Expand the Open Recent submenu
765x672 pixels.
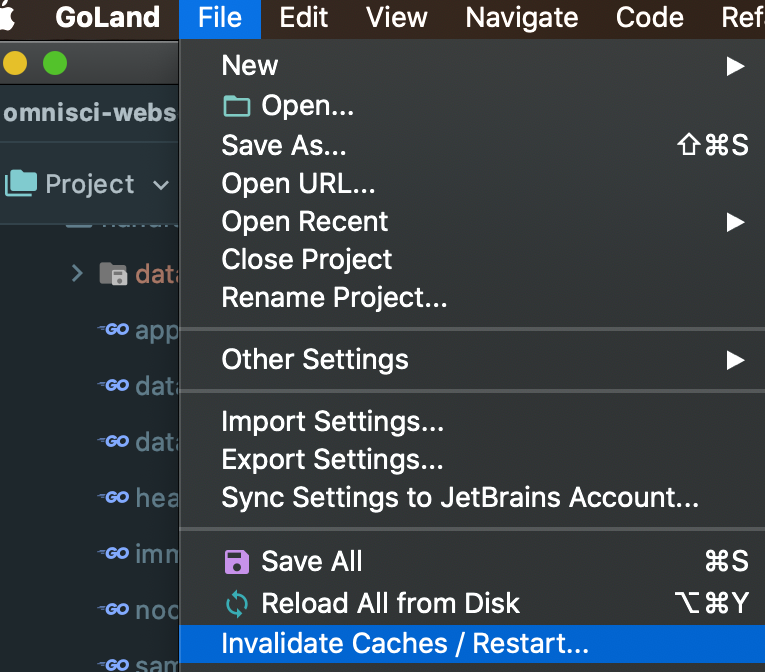pyautogui.click(x=472, y=222)
